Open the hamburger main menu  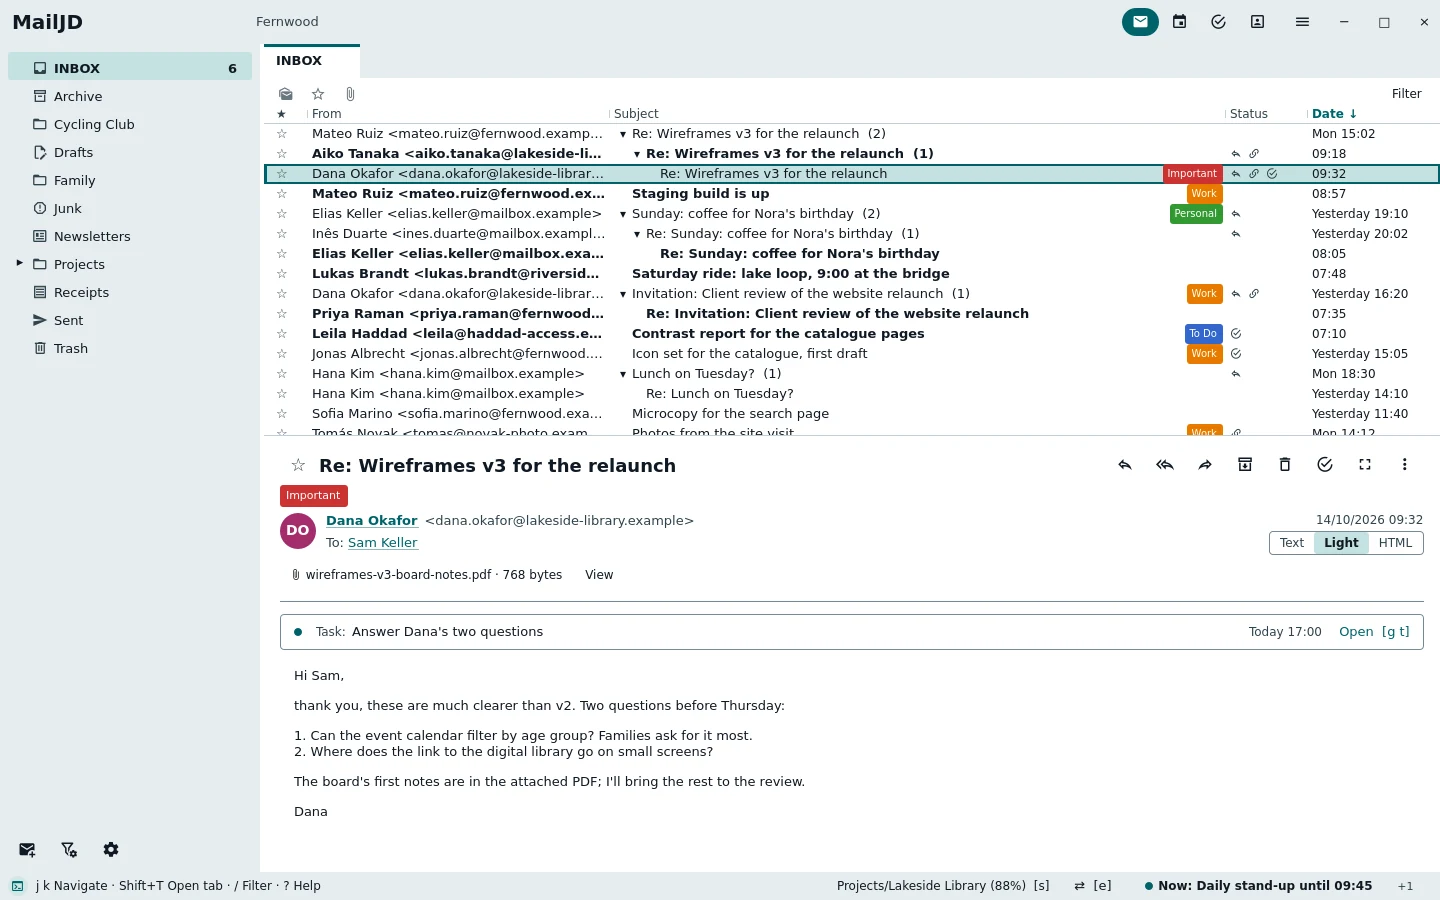1302,22
